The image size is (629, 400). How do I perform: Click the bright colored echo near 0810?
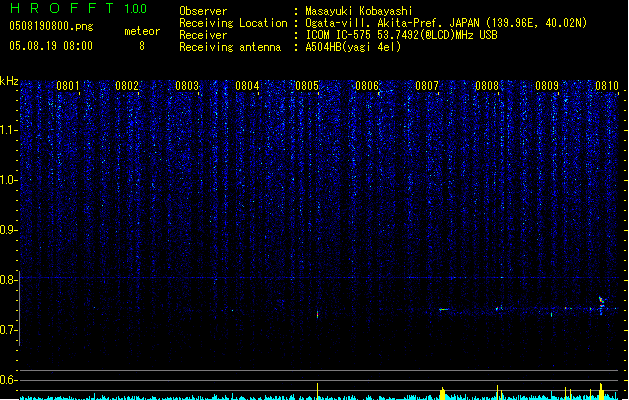(601, 304)
